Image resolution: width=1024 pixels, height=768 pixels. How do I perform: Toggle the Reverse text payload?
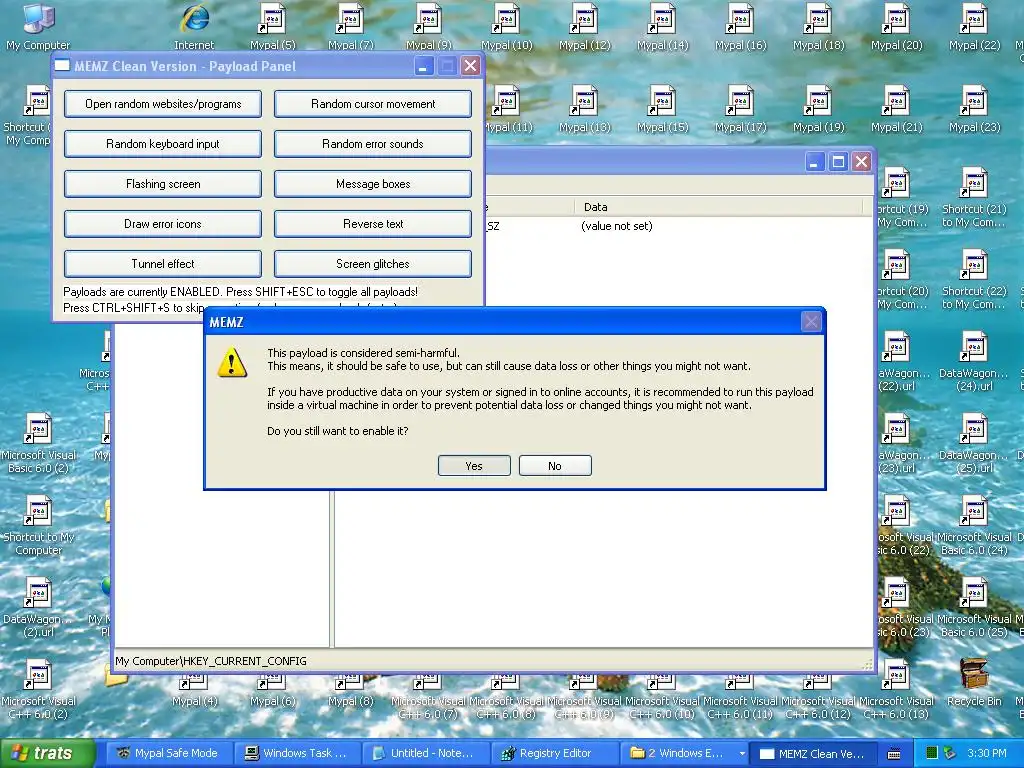click(373, 224)
